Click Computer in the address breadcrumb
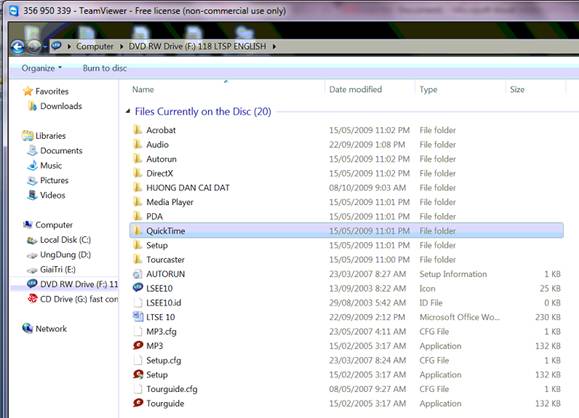579x418 pixels. [95, 46]
